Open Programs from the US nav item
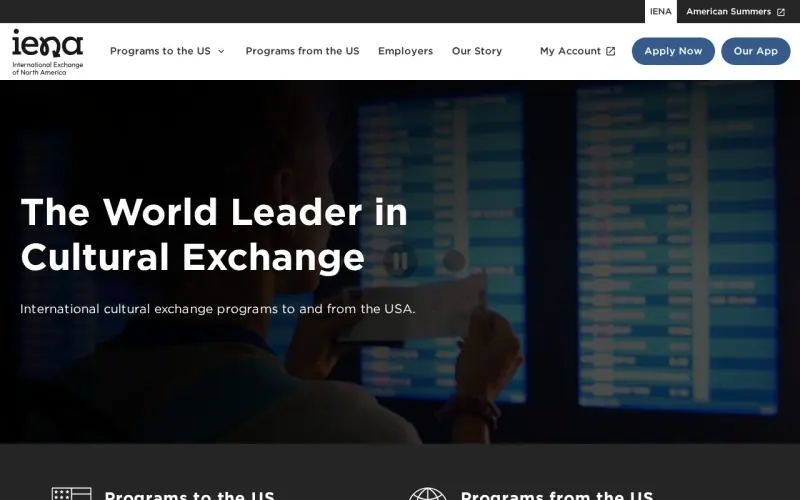800x500 pixels. pos(303,51)
